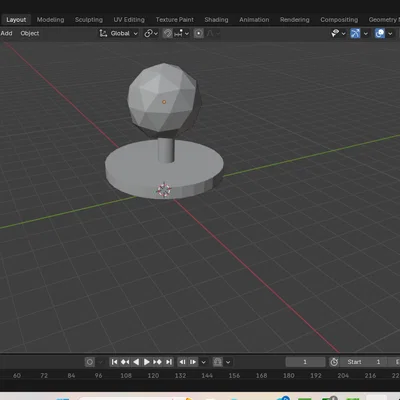The height and width of the screenshot is (400, 400).
Task: Click the Start frame field
Action: [x=364, y=362]
